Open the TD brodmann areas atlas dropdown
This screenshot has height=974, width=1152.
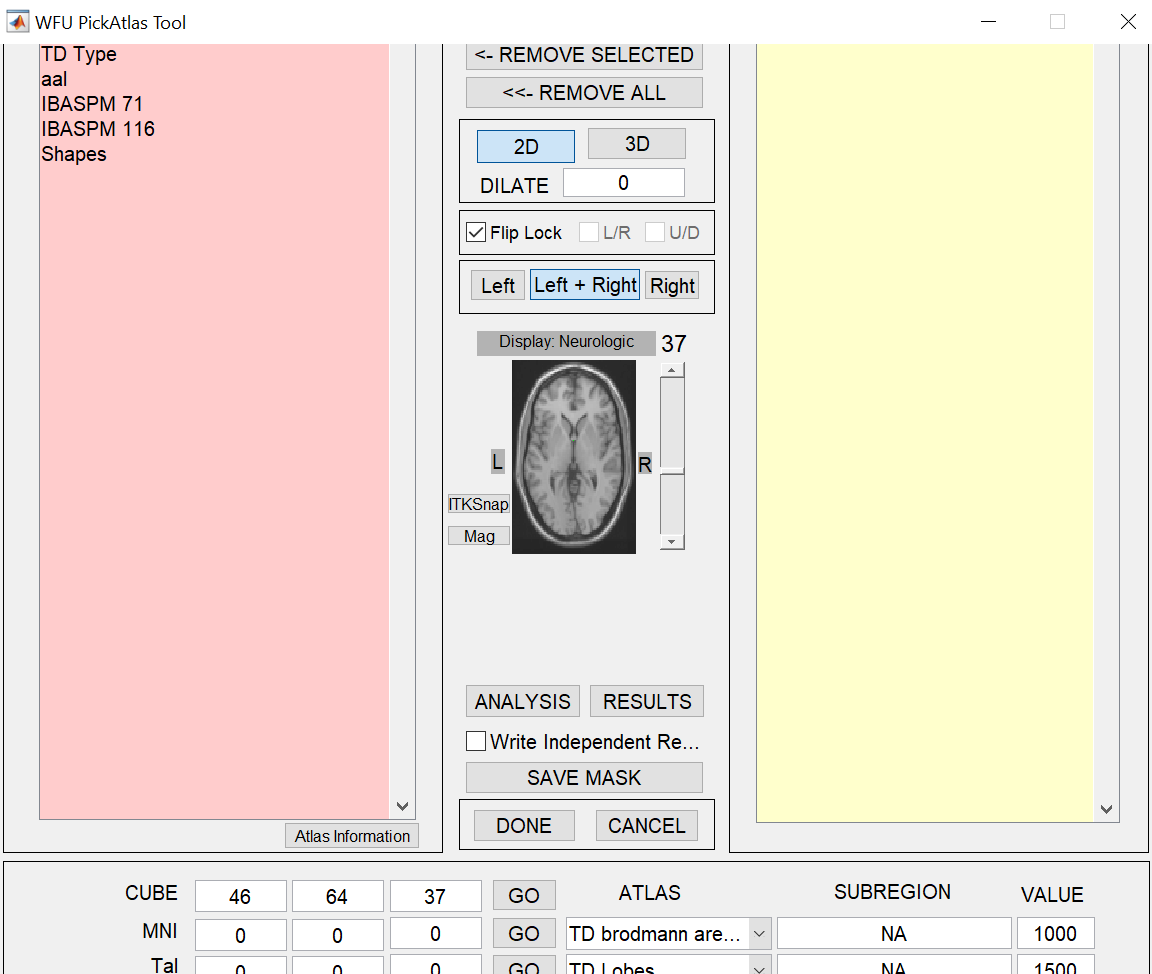tap(759, 934)
